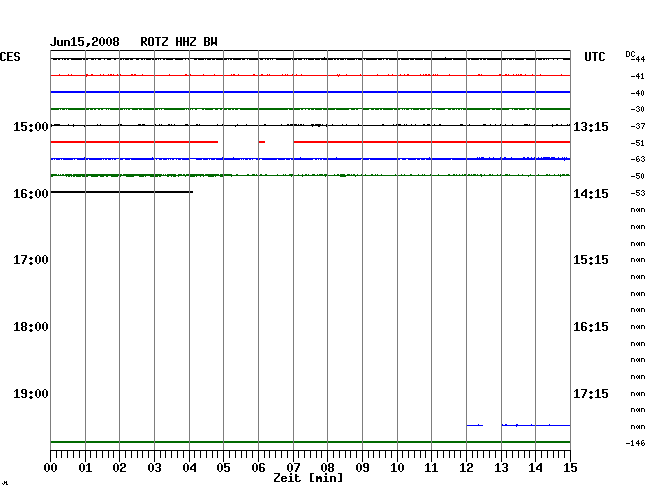Click the short blue trace segment after minute 12

point(475,425)
